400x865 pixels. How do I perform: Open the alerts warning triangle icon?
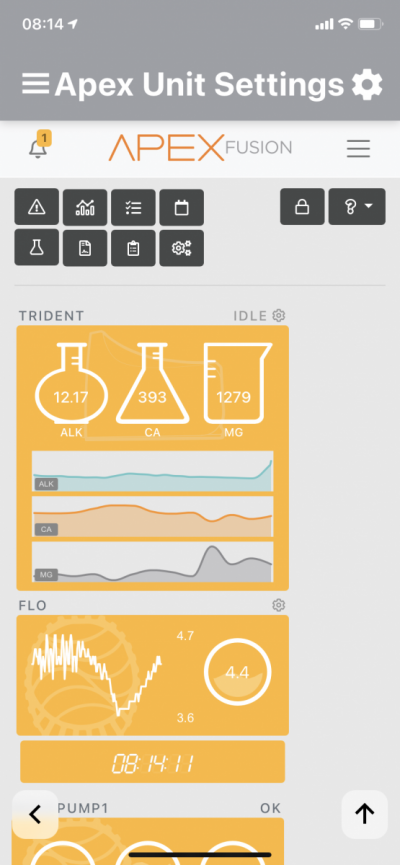click(x=36, y=207)
